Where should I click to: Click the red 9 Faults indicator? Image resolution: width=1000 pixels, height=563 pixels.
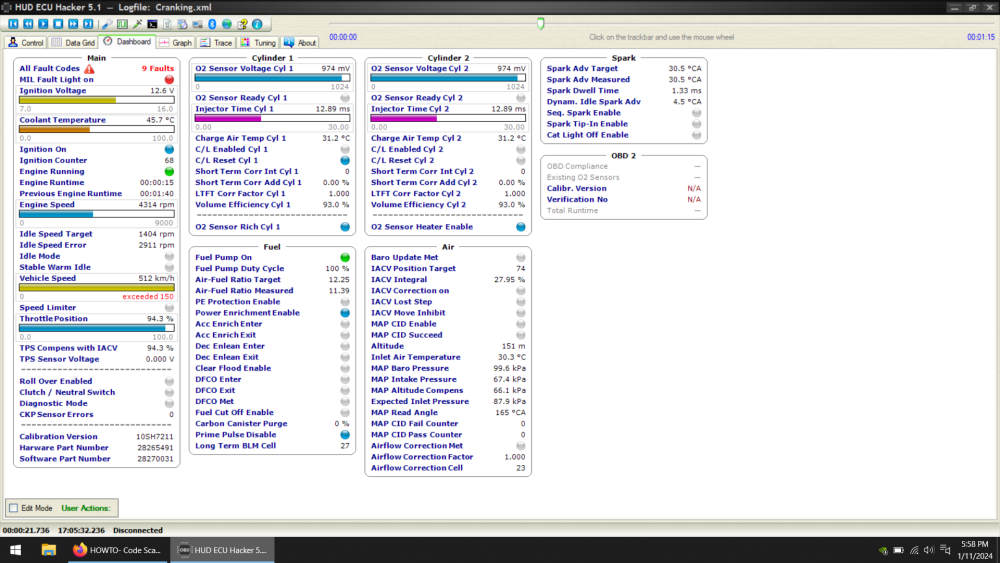pos(158,69)
